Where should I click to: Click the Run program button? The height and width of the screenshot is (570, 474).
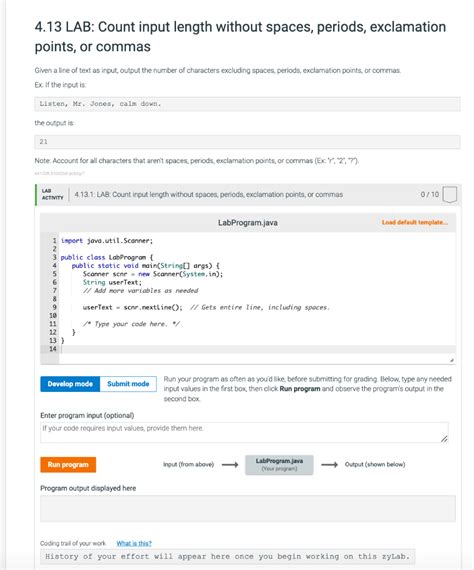(x=68, y=464)
